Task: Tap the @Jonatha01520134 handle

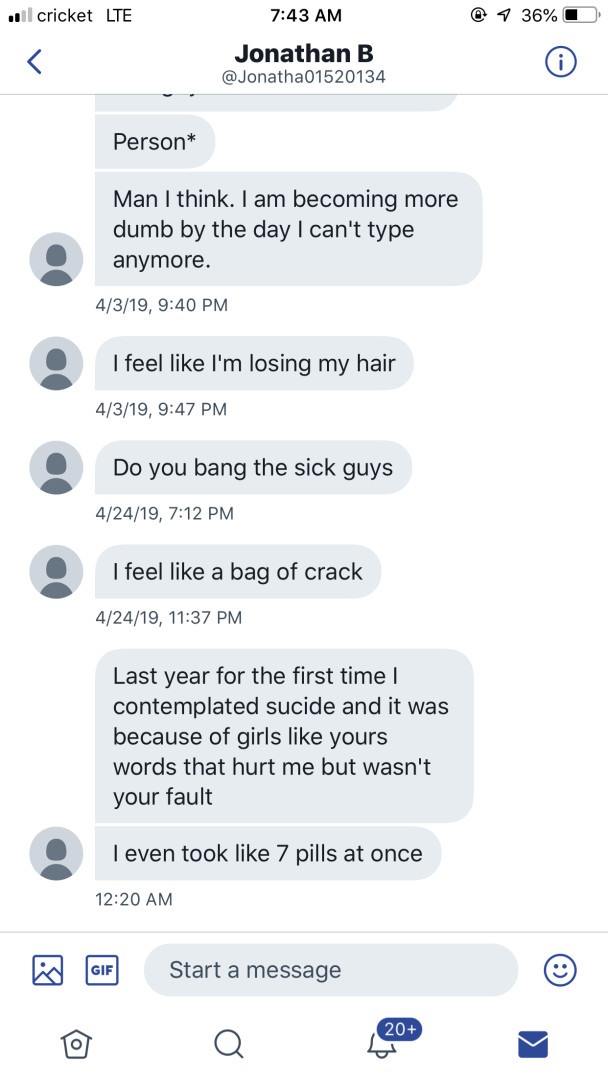Action: point(303,77)
